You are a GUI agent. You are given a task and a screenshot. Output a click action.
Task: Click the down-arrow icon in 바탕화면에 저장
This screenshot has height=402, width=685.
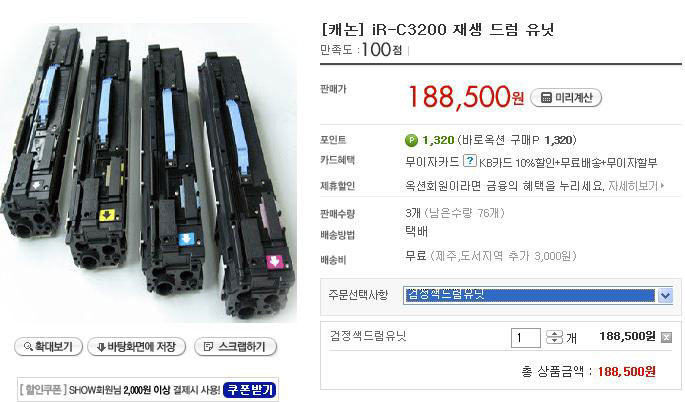tap(101, 347)
